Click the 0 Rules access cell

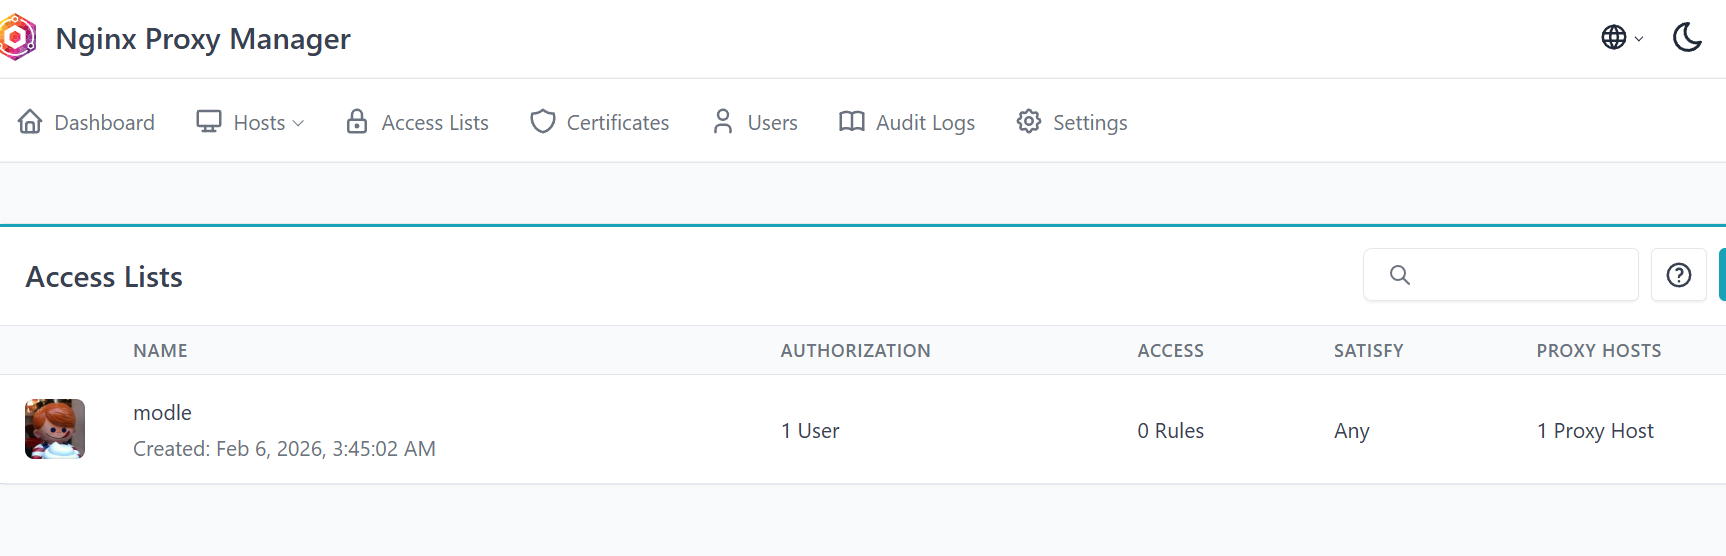pos(1170,431)
